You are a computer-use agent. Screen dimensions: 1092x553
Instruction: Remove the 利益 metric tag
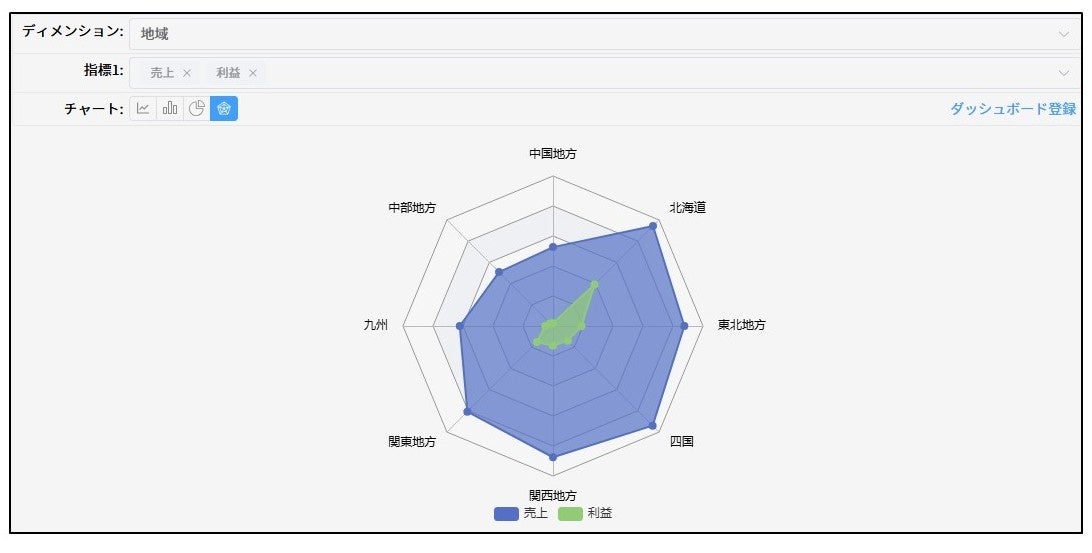[253, 73]
